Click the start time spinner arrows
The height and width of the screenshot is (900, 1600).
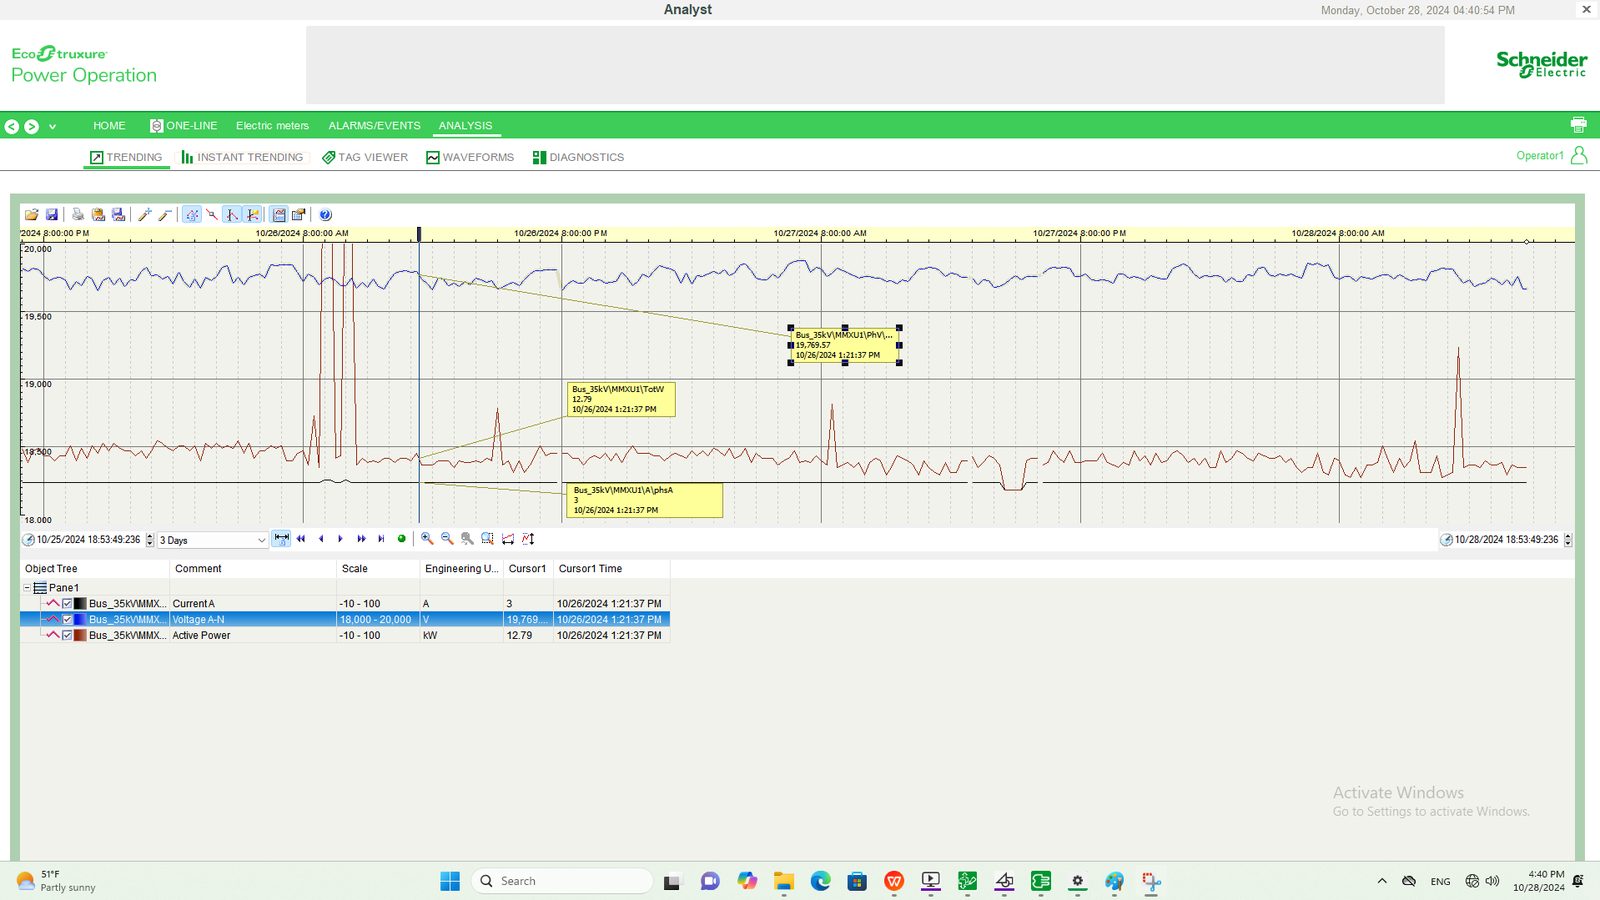[x=150, y=539]
